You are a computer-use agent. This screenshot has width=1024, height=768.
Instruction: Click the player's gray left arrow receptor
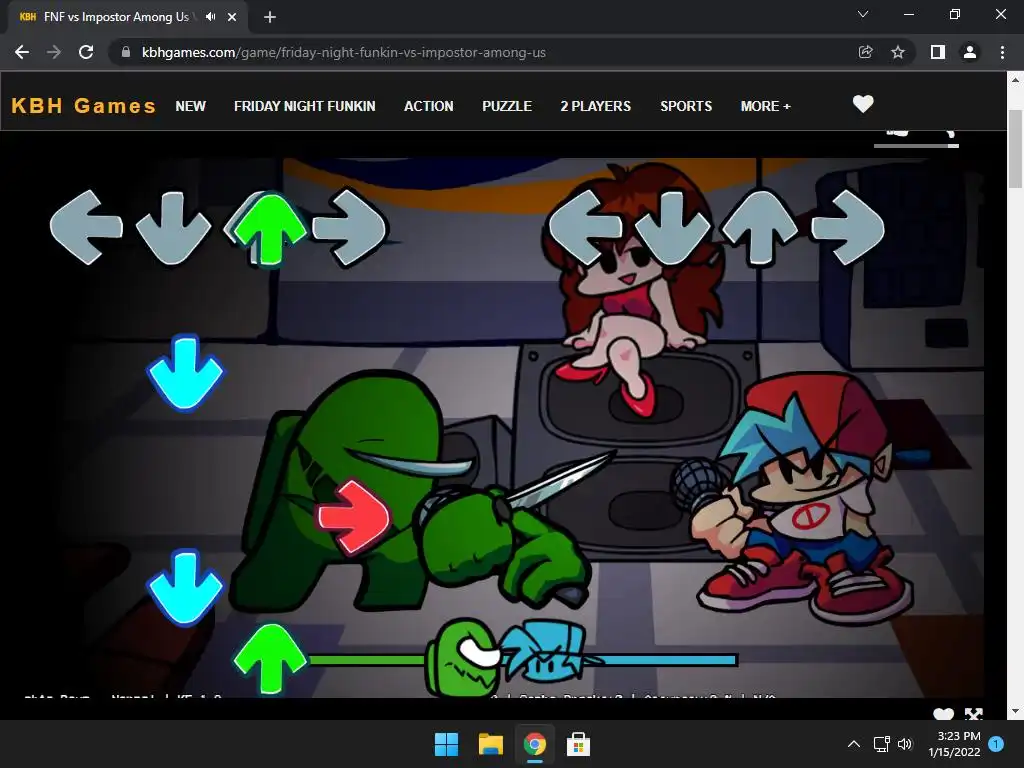coord(585,227)
